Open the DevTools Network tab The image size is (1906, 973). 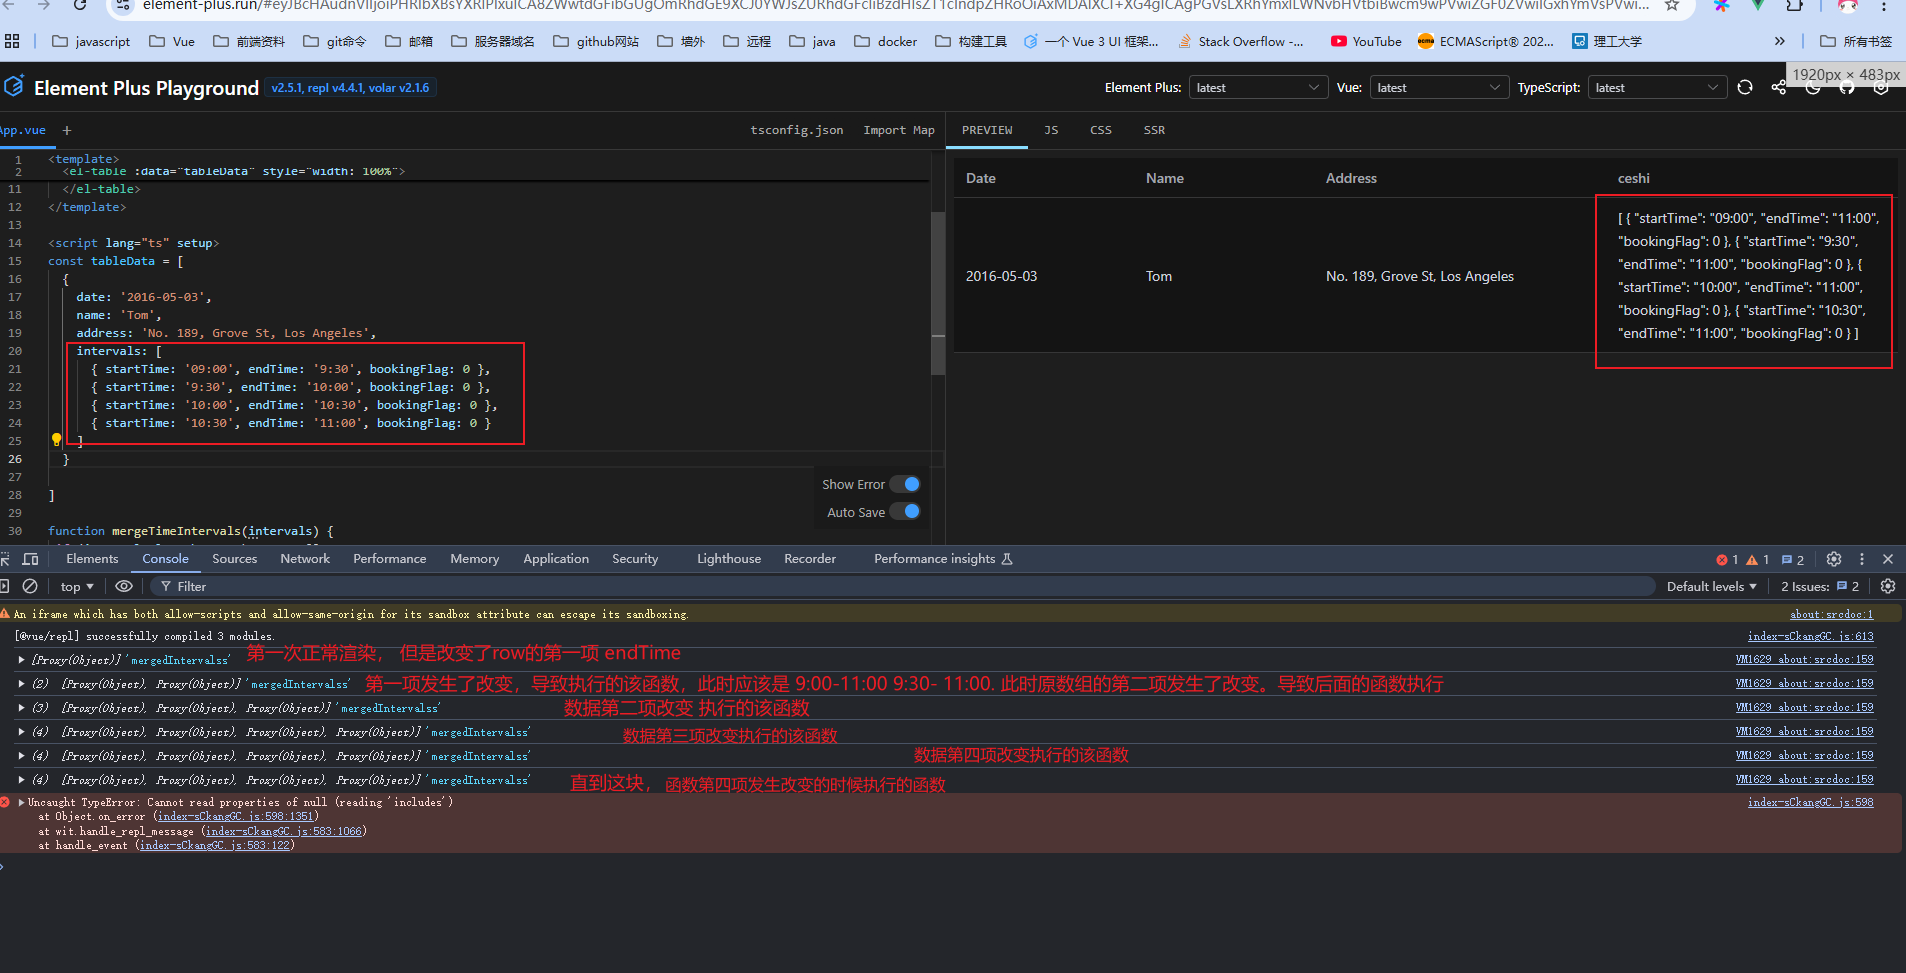[305, 559]
